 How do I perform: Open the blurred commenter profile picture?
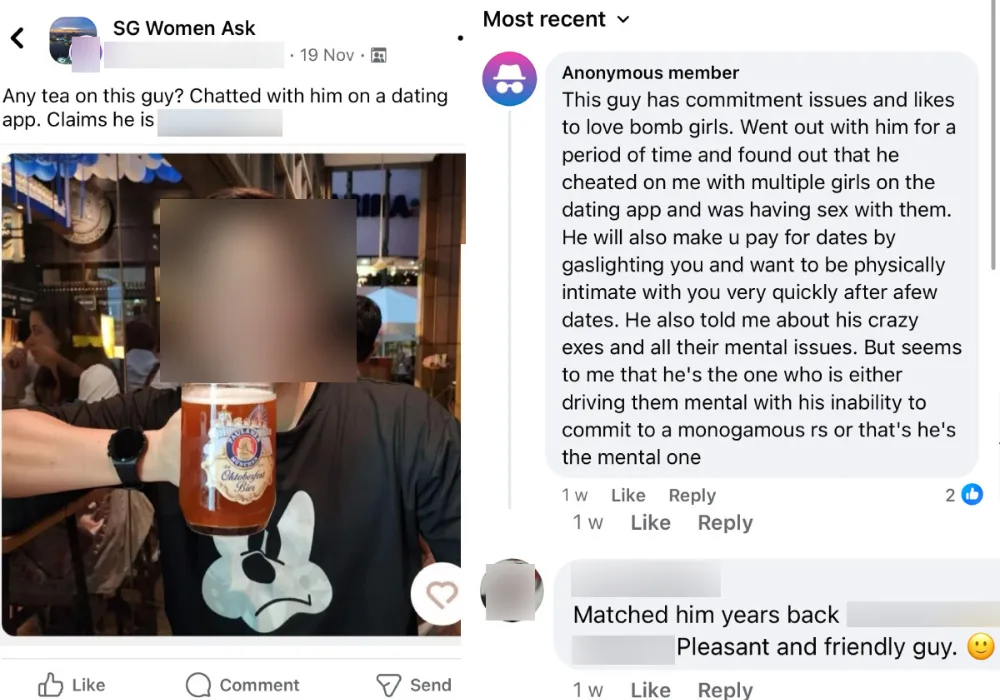511,590
